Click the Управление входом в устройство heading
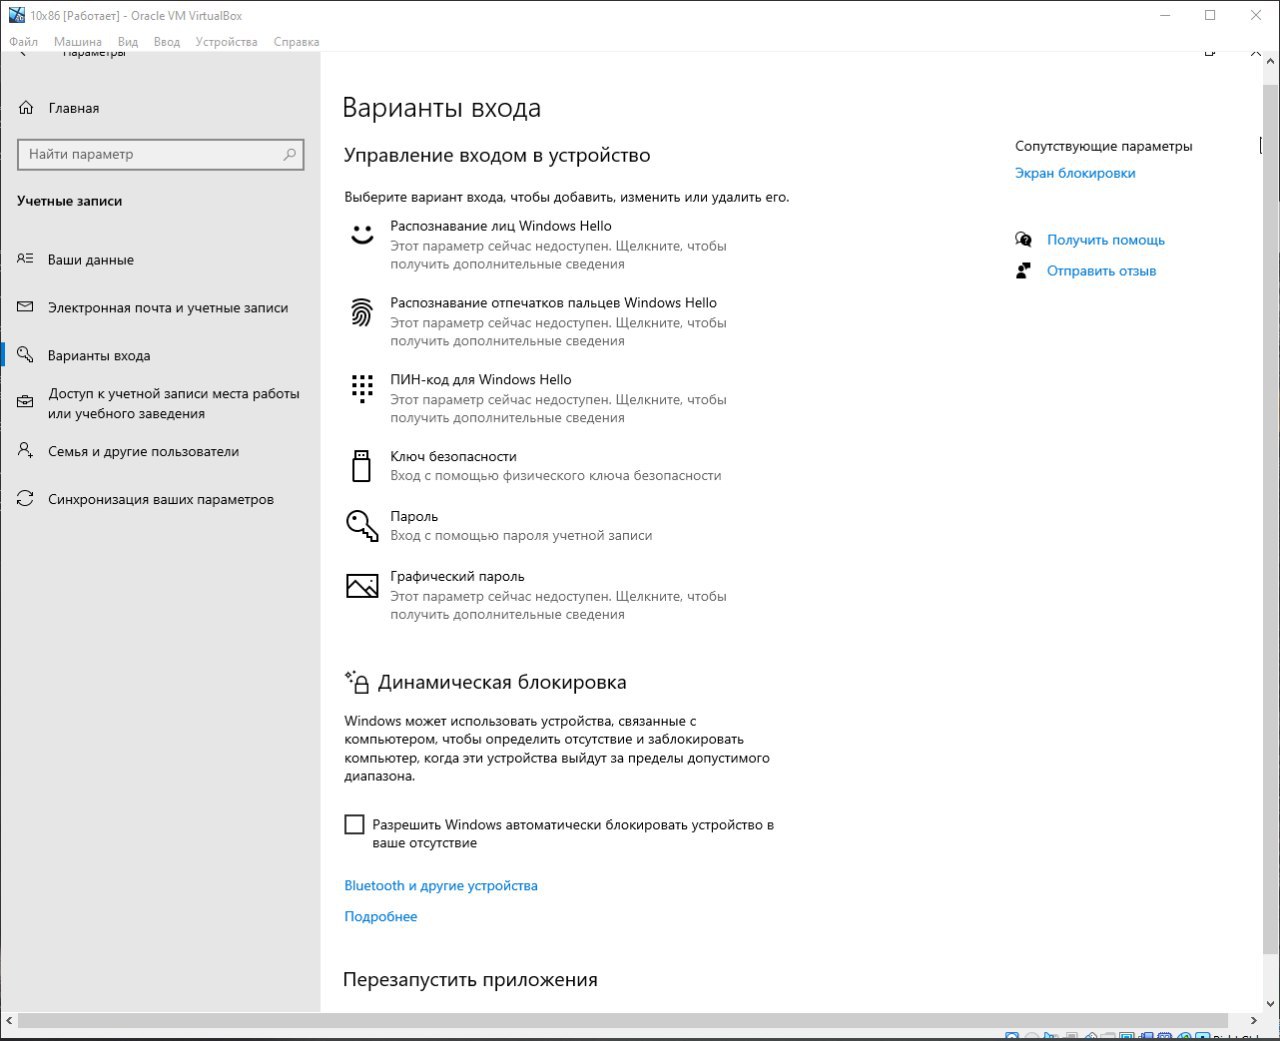Viewport: 1280px width, 1041px height. pos(497,155)
